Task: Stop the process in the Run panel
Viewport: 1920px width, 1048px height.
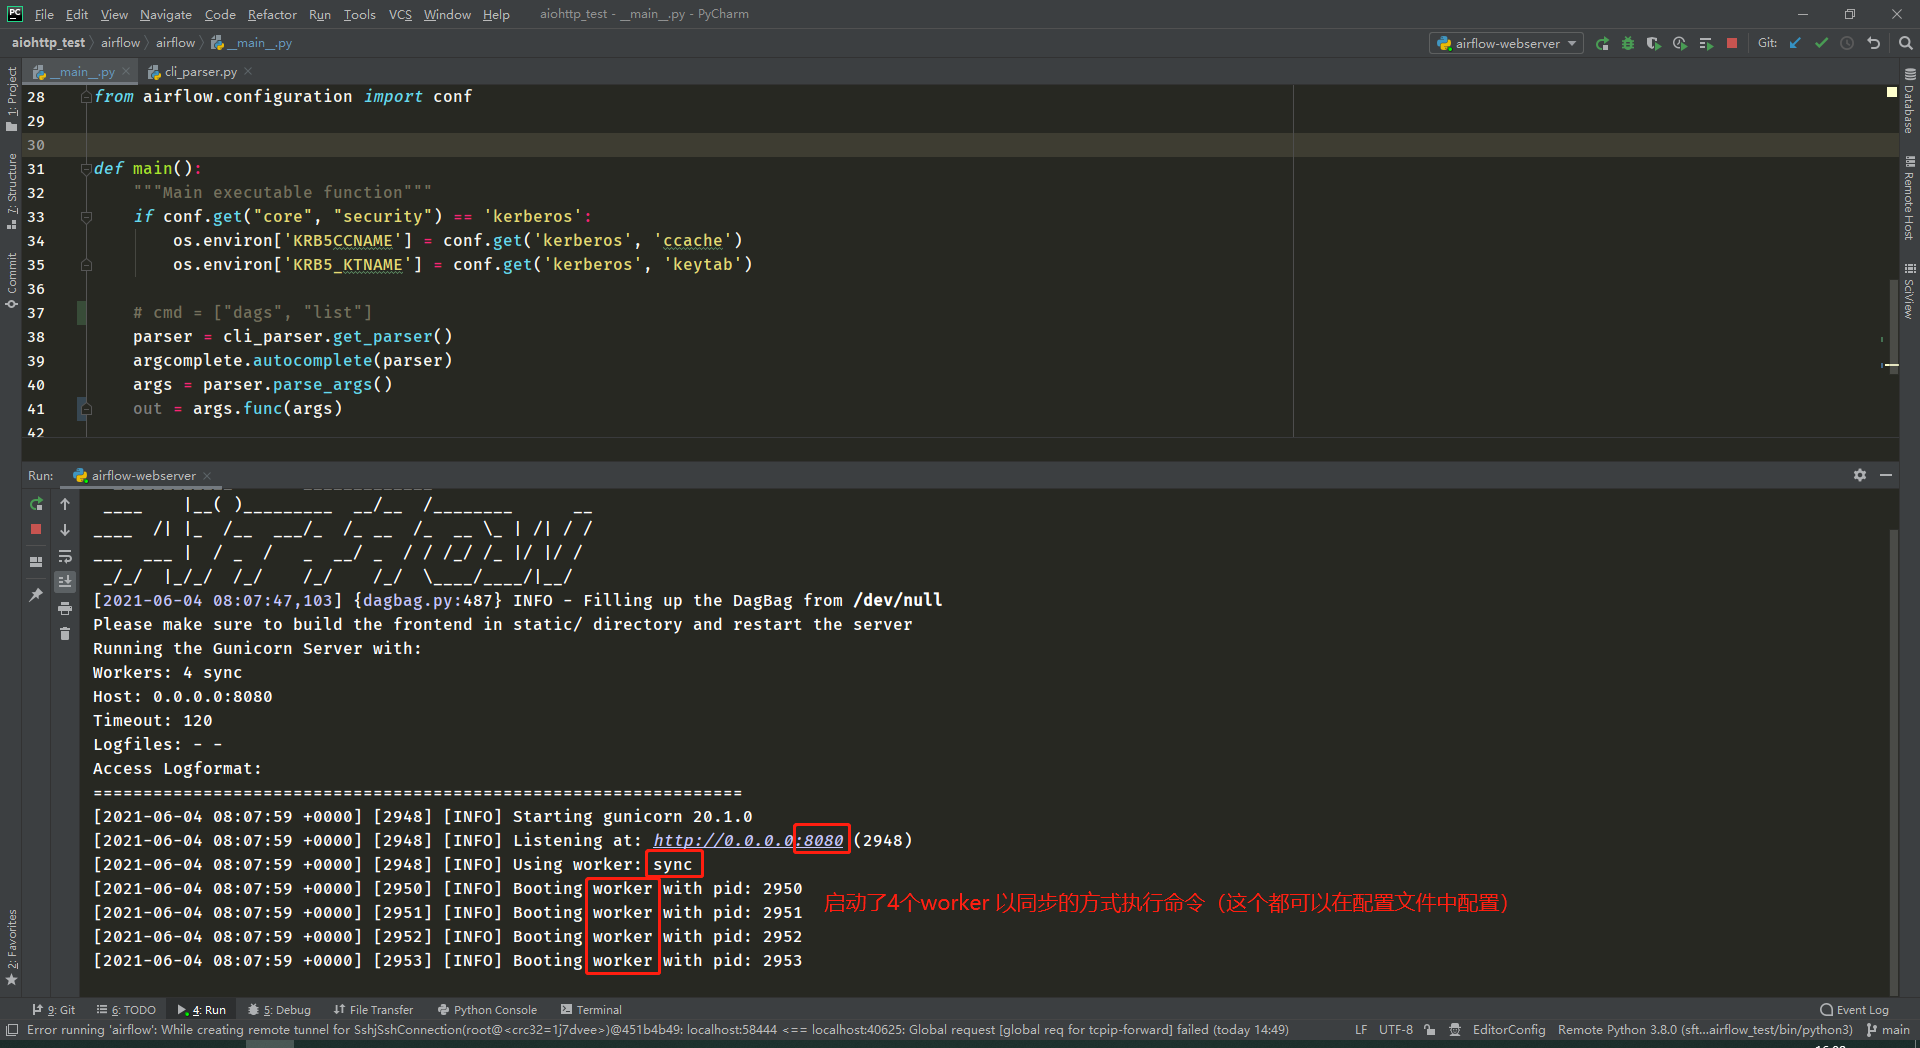Action: pyautogui.click(x=36, y=529)
